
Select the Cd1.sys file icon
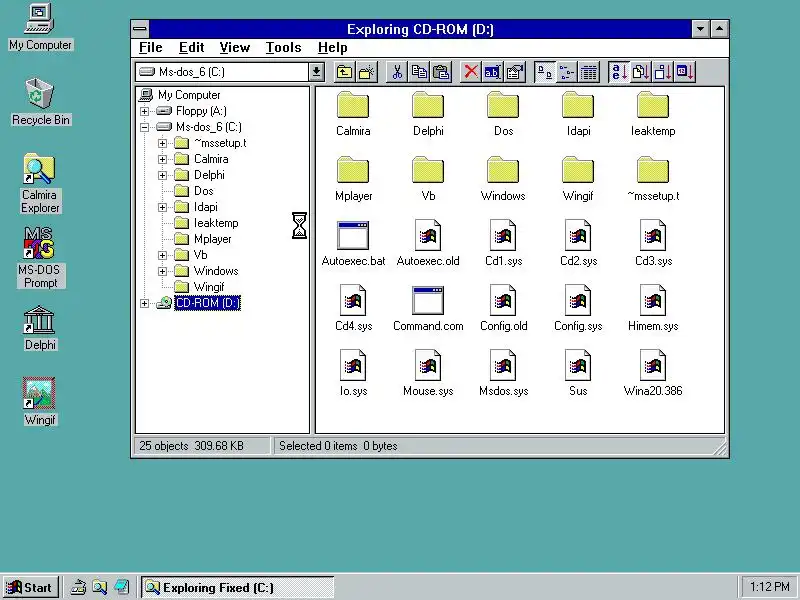(x=503, y=236)
